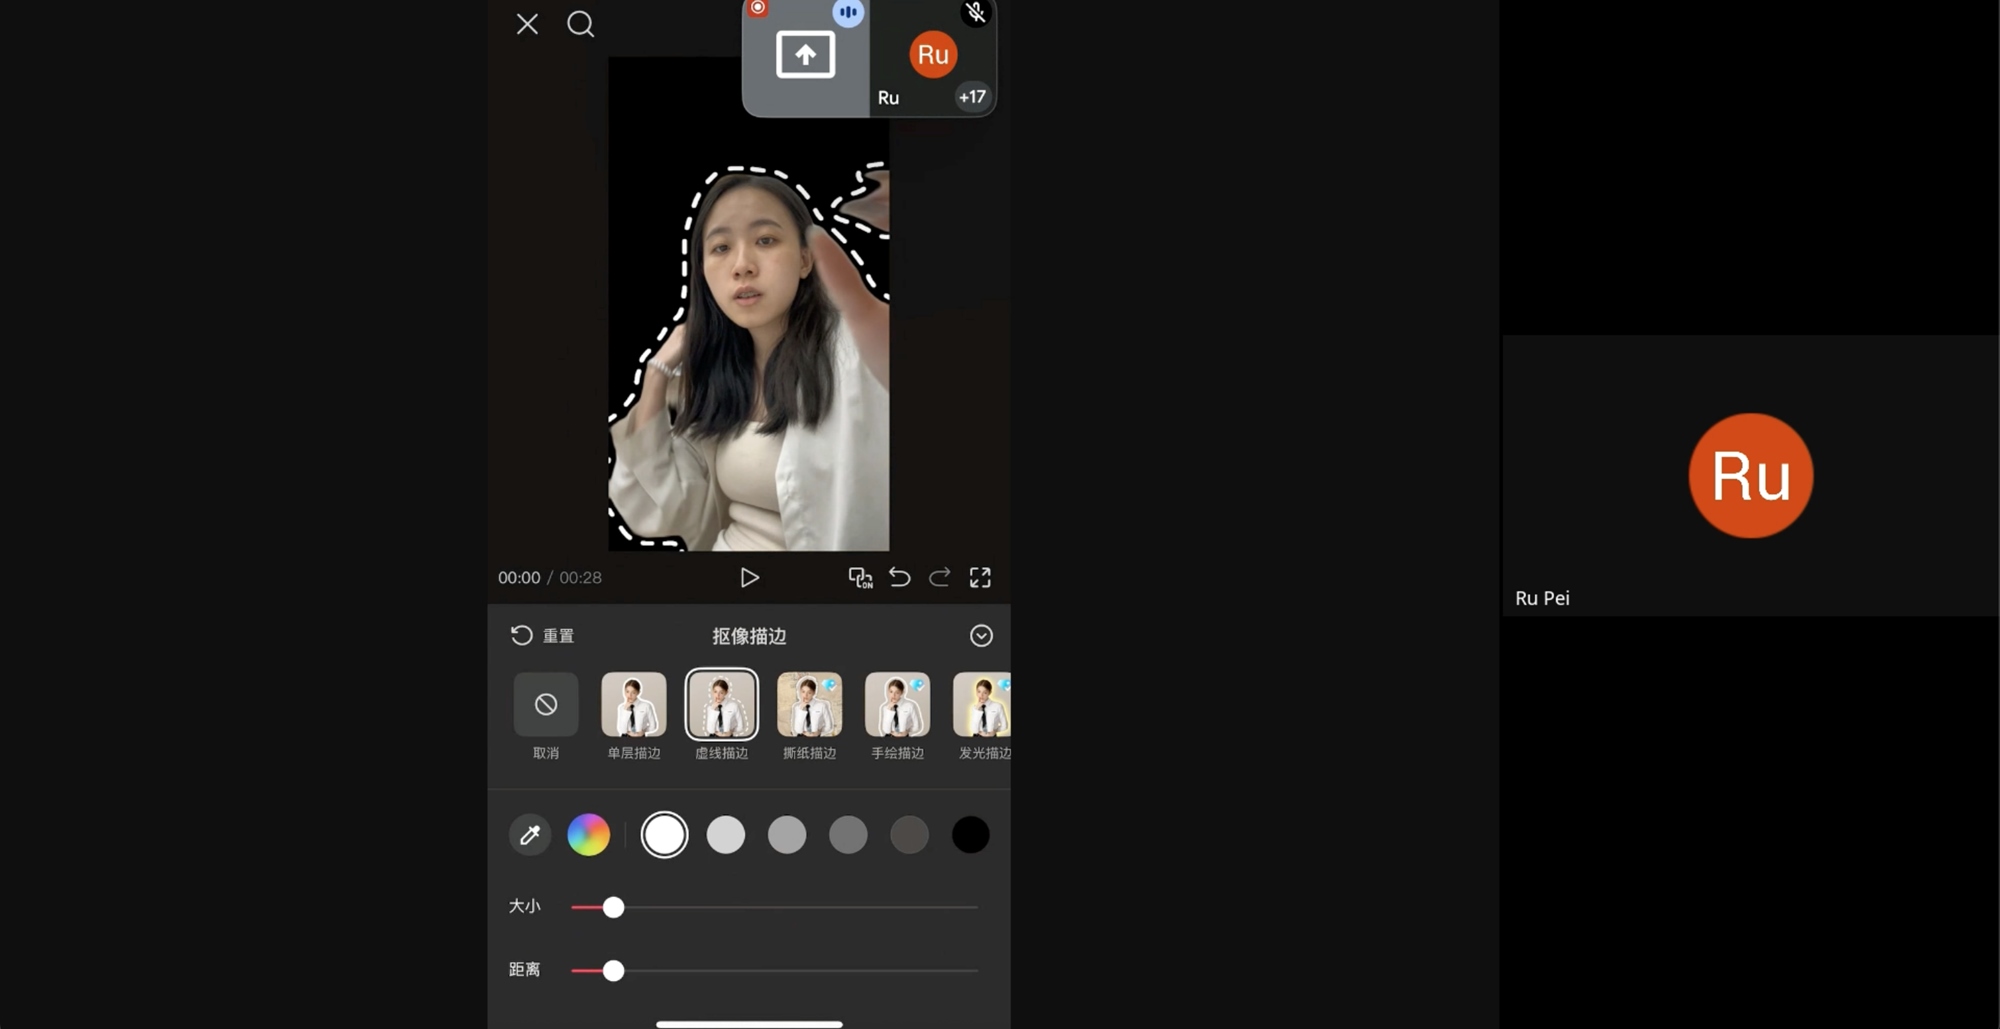The image size is (2000, 1029).
Task: Collapse the 抠像描边 panel chevron
Action: coord(981,636)
